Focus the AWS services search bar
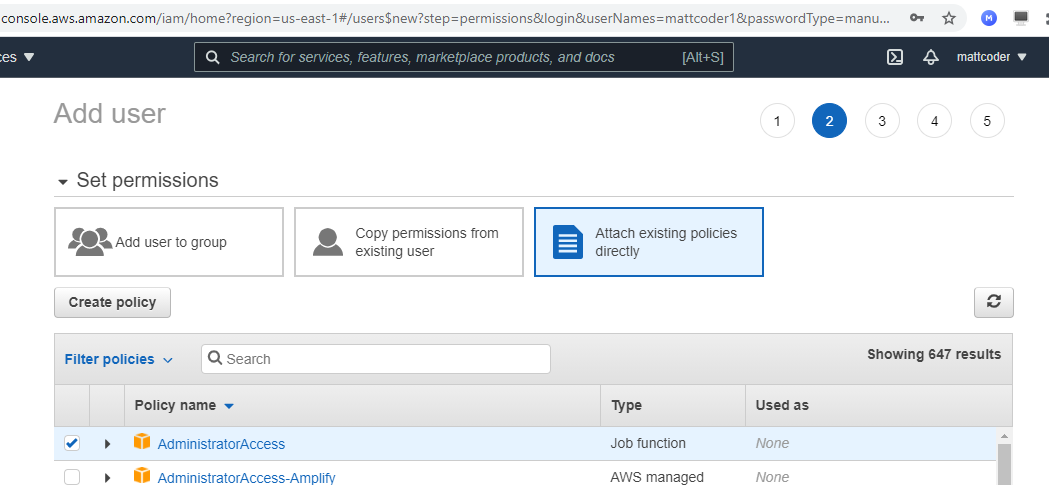This screenshot has height=485, width=1049. (464, 58)
